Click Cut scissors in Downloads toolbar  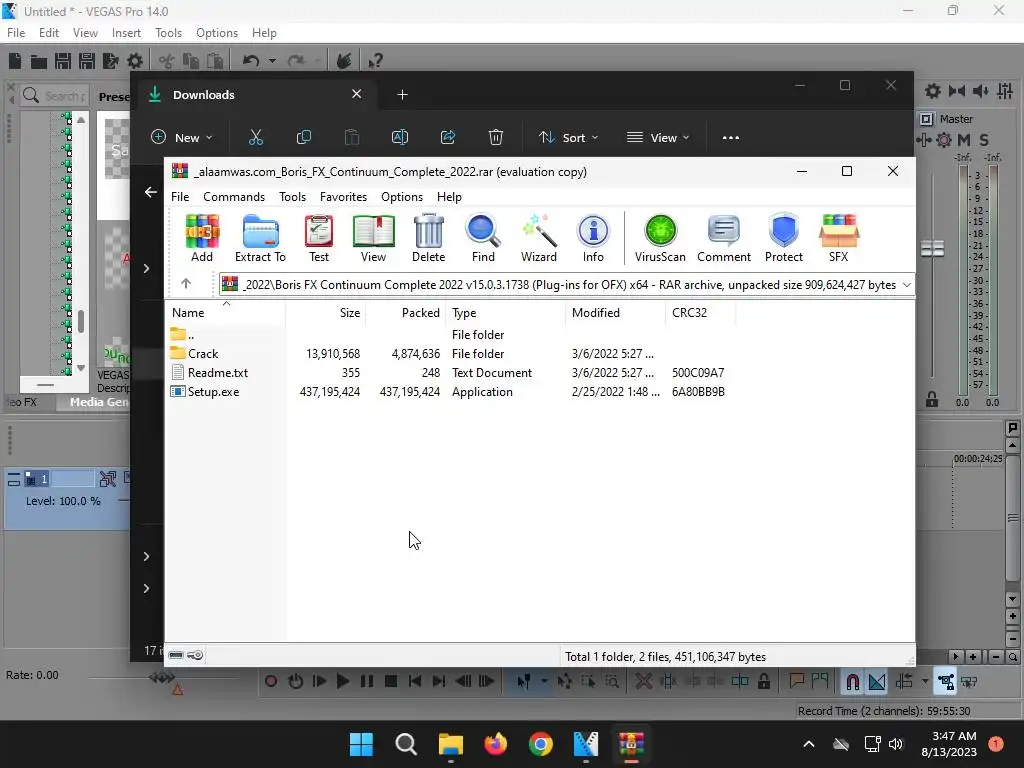[255, 137]
